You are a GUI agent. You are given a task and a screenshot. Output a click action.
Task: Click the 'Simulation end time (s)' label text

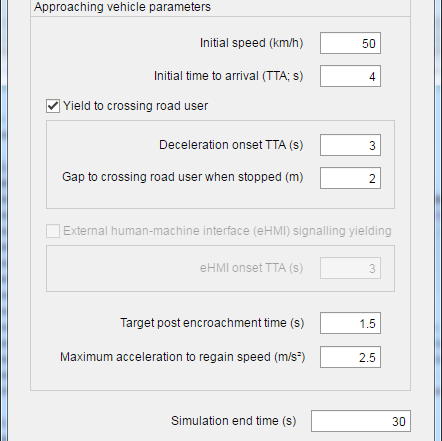pyautogui.click(x=233, y=421)
